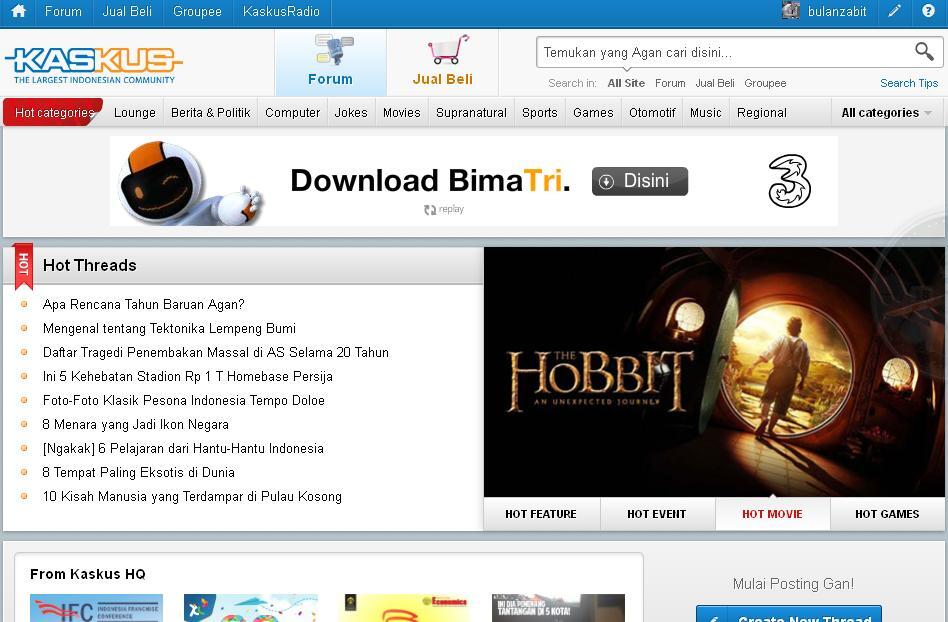Open the Music category
Screen dimensions: 948x622
(x=706, y=113)
